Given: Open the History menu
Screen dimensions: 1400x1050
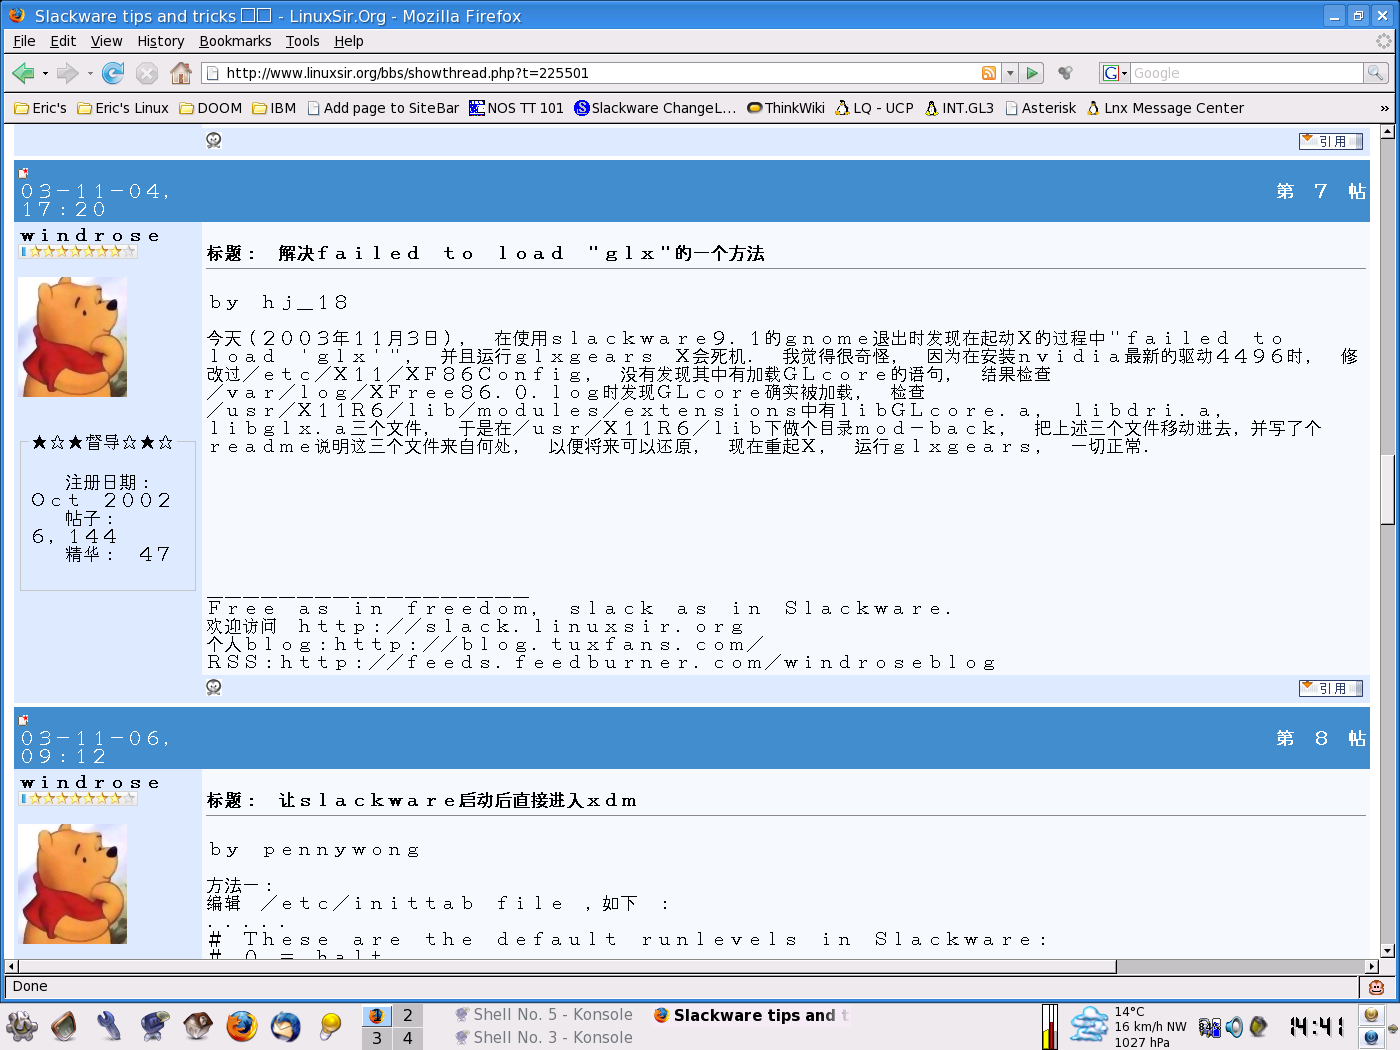Looking at the screenshot, I should [161, 41].
